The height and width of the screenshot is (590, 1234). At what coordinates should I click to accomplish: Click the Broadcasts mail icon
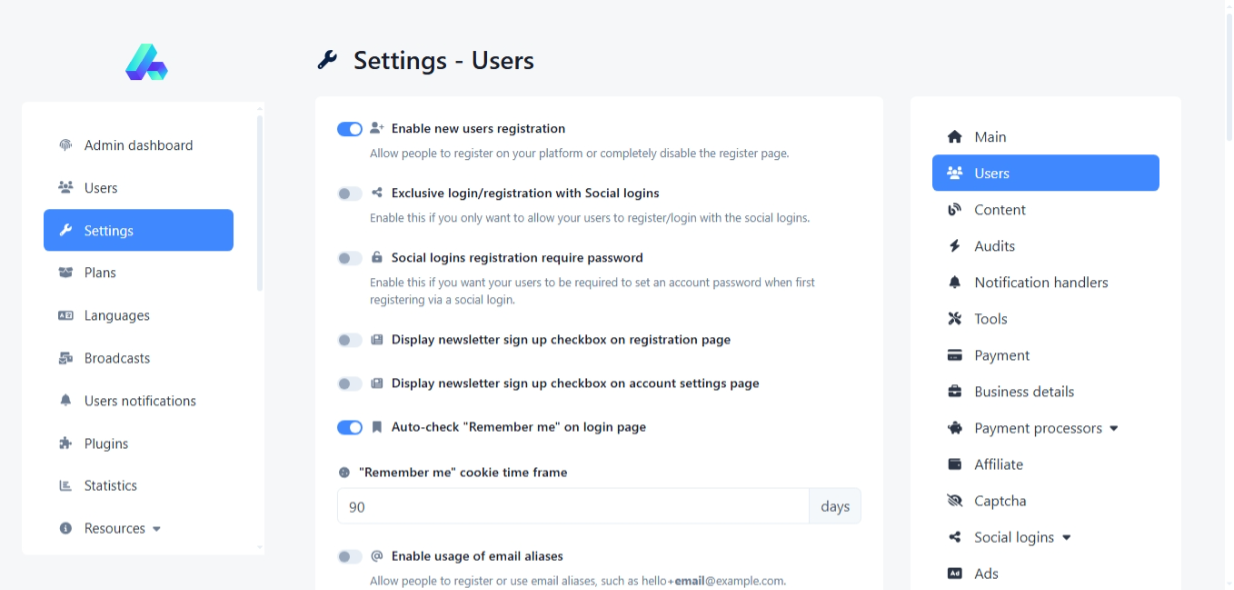(66, 358)
